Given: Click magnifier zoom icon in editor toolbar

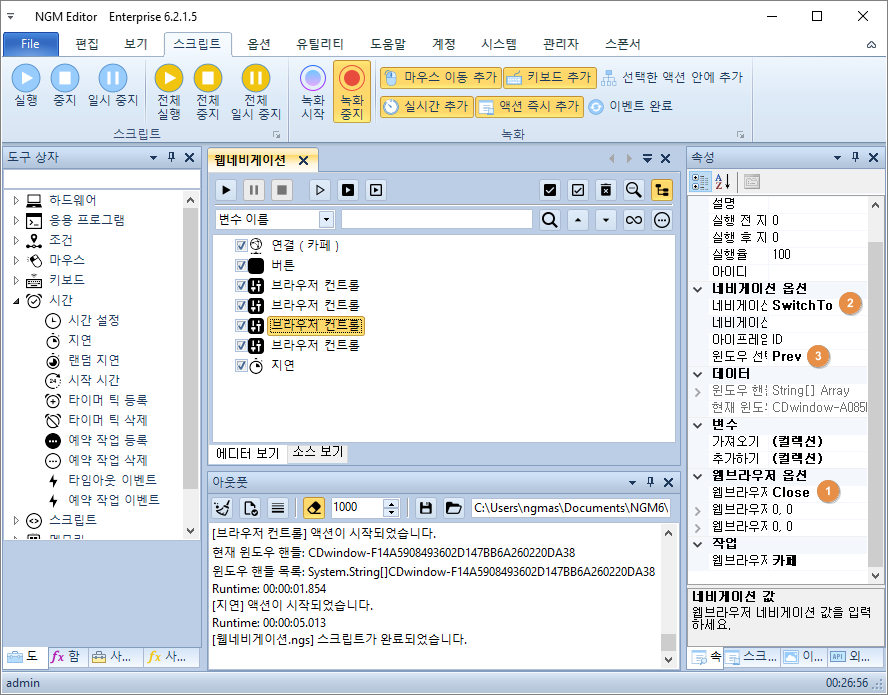Looking at the screenshot, I should (634, 190).
